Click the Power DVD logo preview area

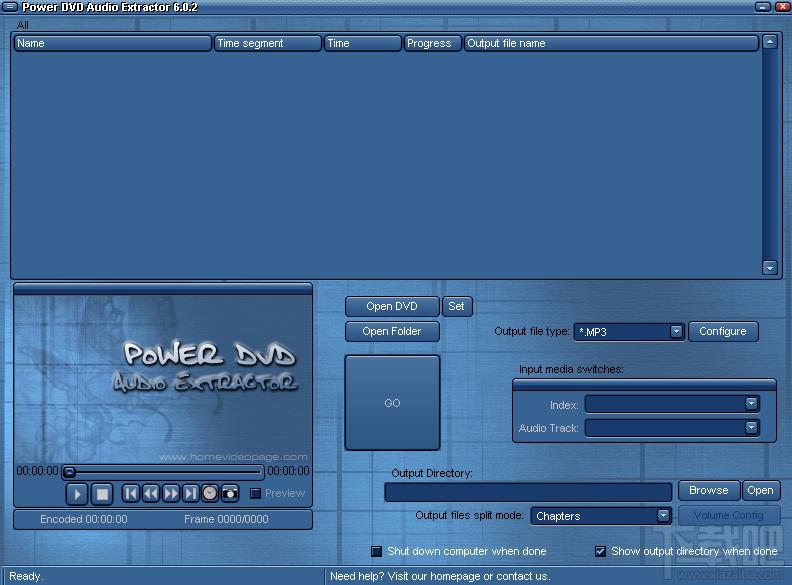(x=163, y=379)
